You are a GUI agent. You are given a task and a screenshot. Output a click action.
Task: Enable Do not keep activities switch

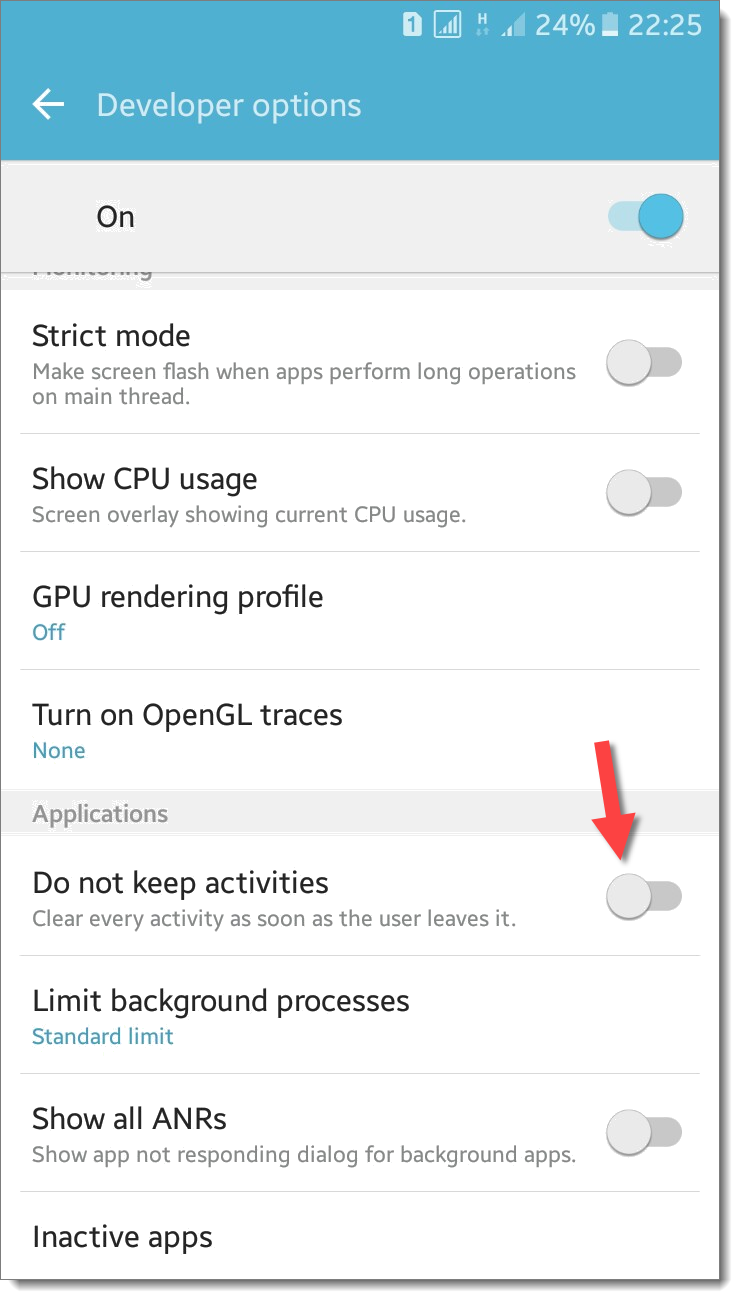click(x=644, y=897)
